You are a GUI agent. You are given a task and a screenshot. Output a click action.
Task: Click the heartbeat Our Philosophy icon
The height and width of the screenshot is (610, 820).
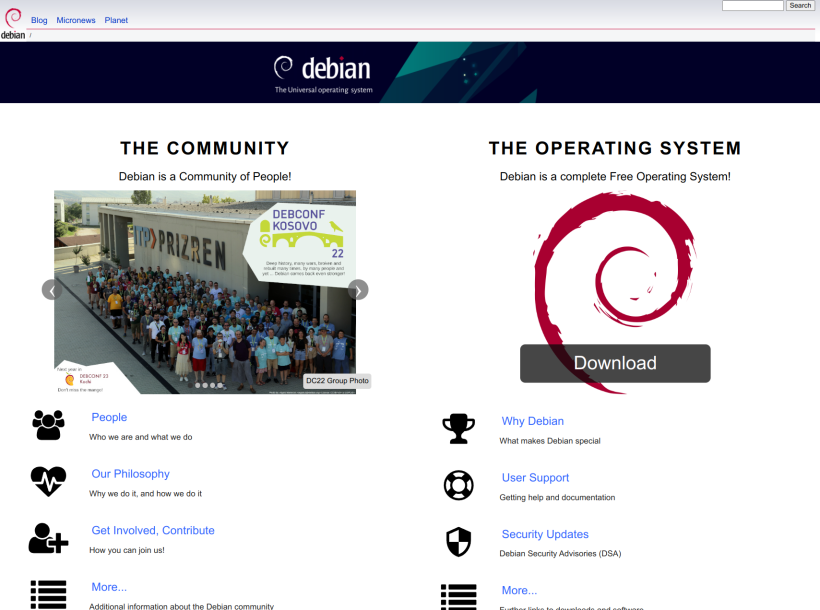[48, 481]
